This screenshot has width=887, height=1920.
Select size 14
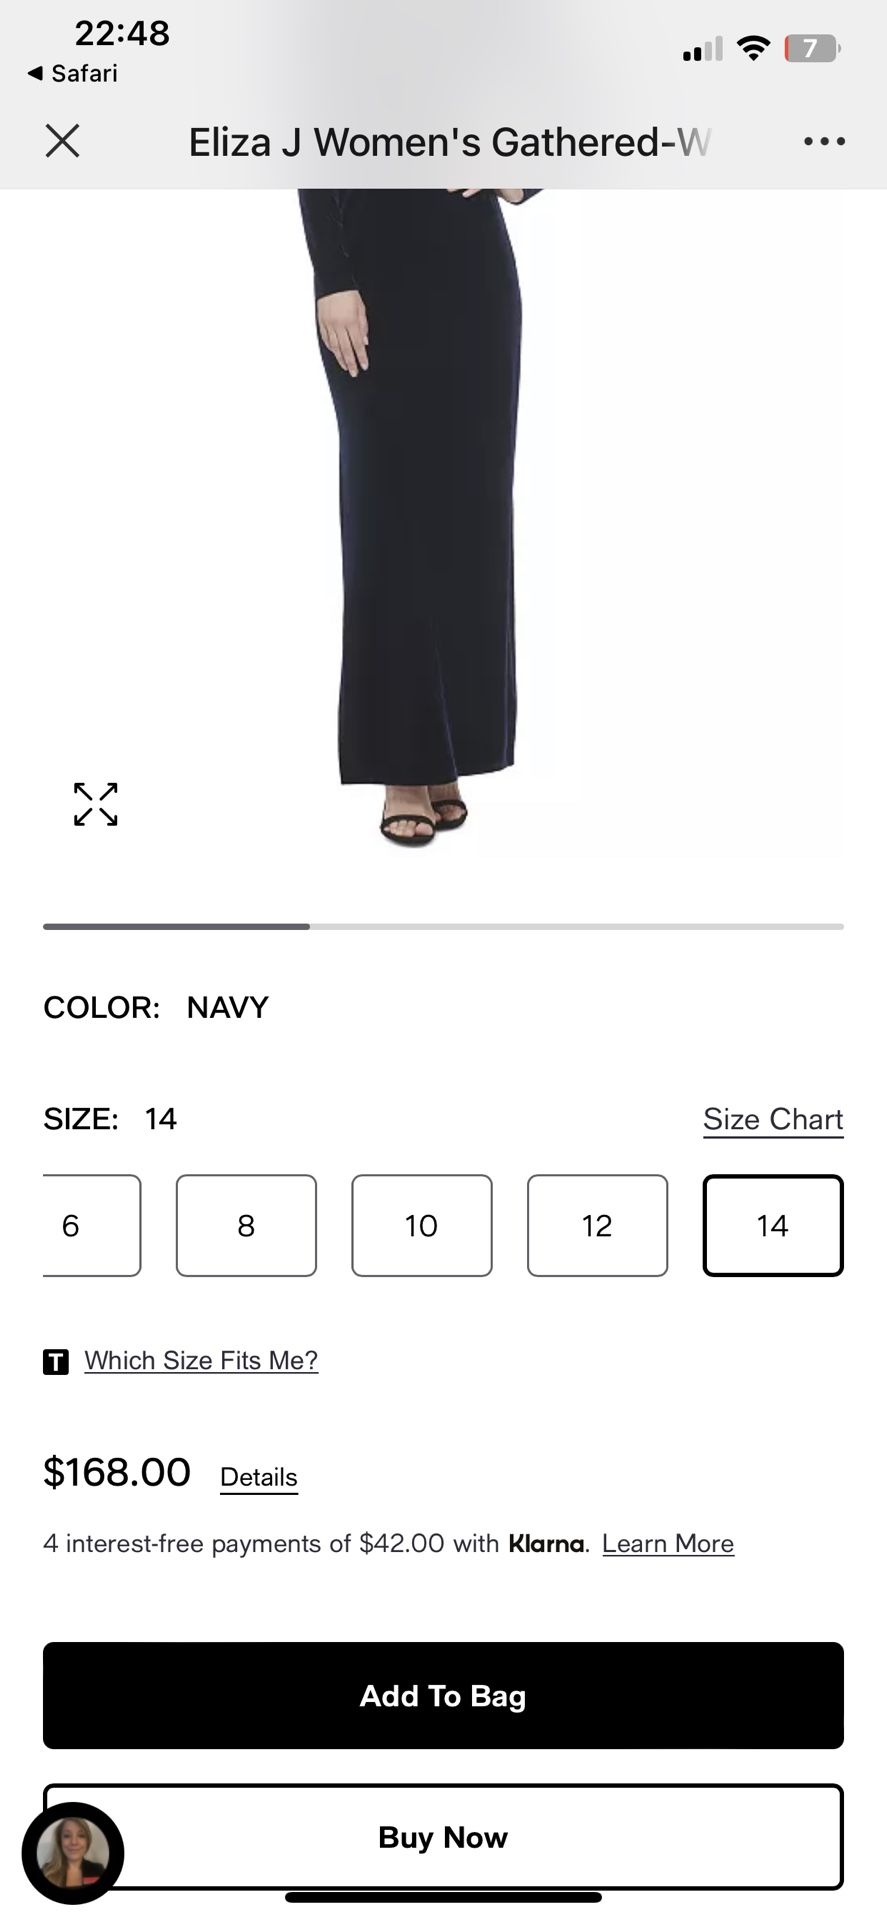click(x=773, y=1225)
